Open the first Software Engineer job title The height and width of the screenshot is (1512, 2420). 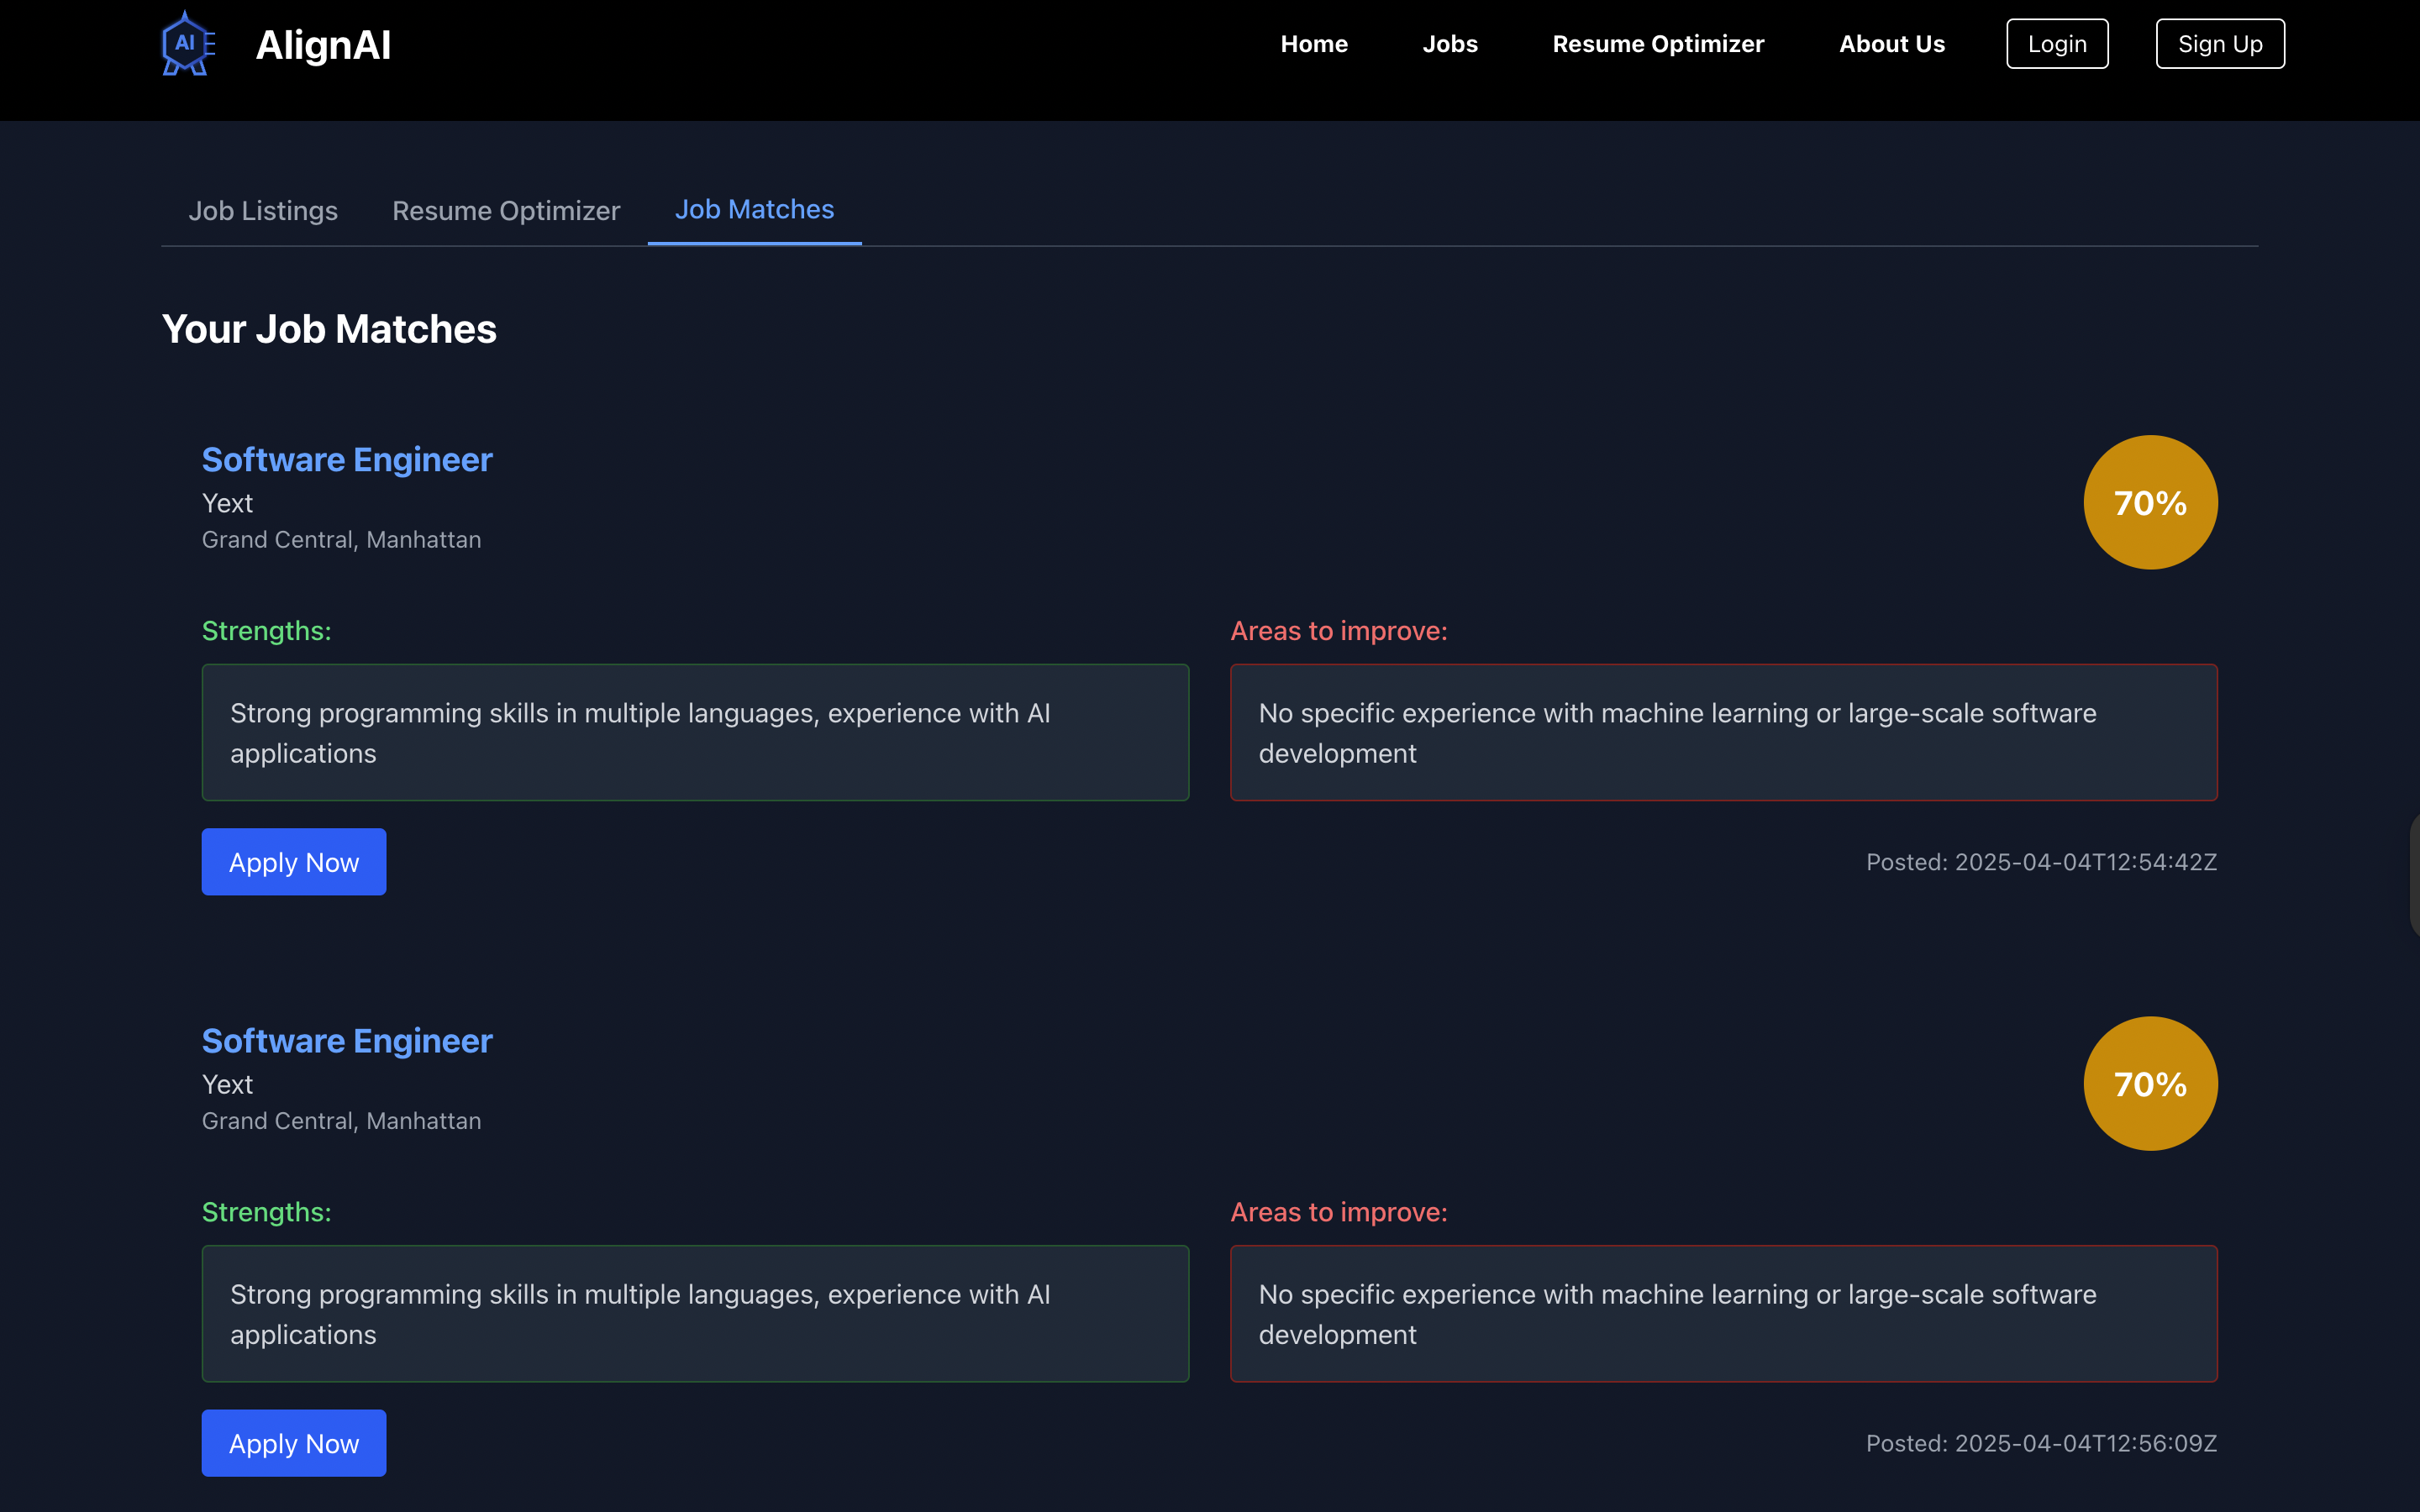[347, 460]
